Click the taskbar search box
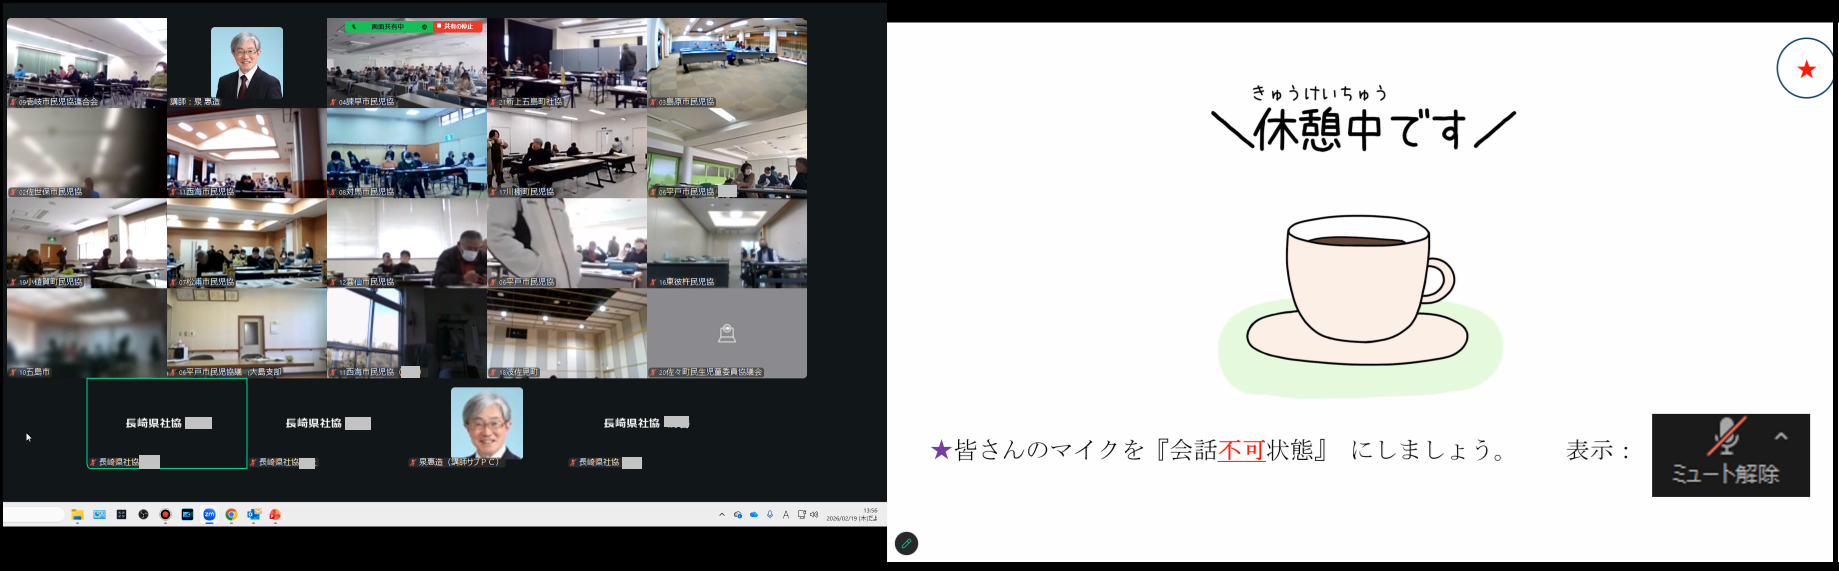 (35, 515)
